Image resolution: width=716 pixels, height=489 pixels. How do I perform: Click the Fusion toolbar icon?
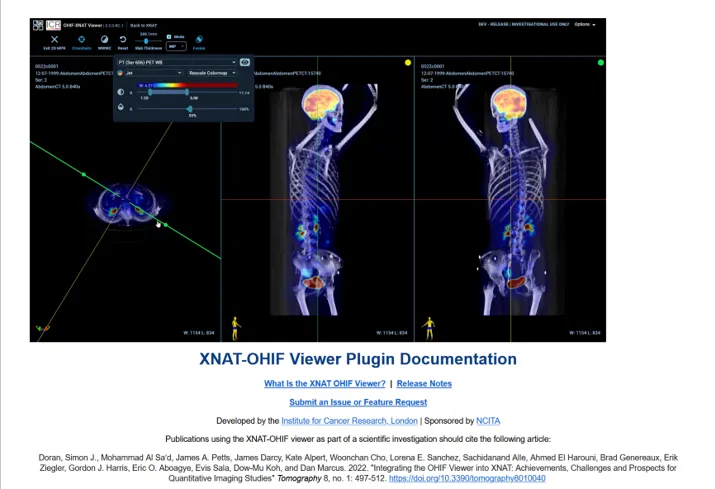199,39
